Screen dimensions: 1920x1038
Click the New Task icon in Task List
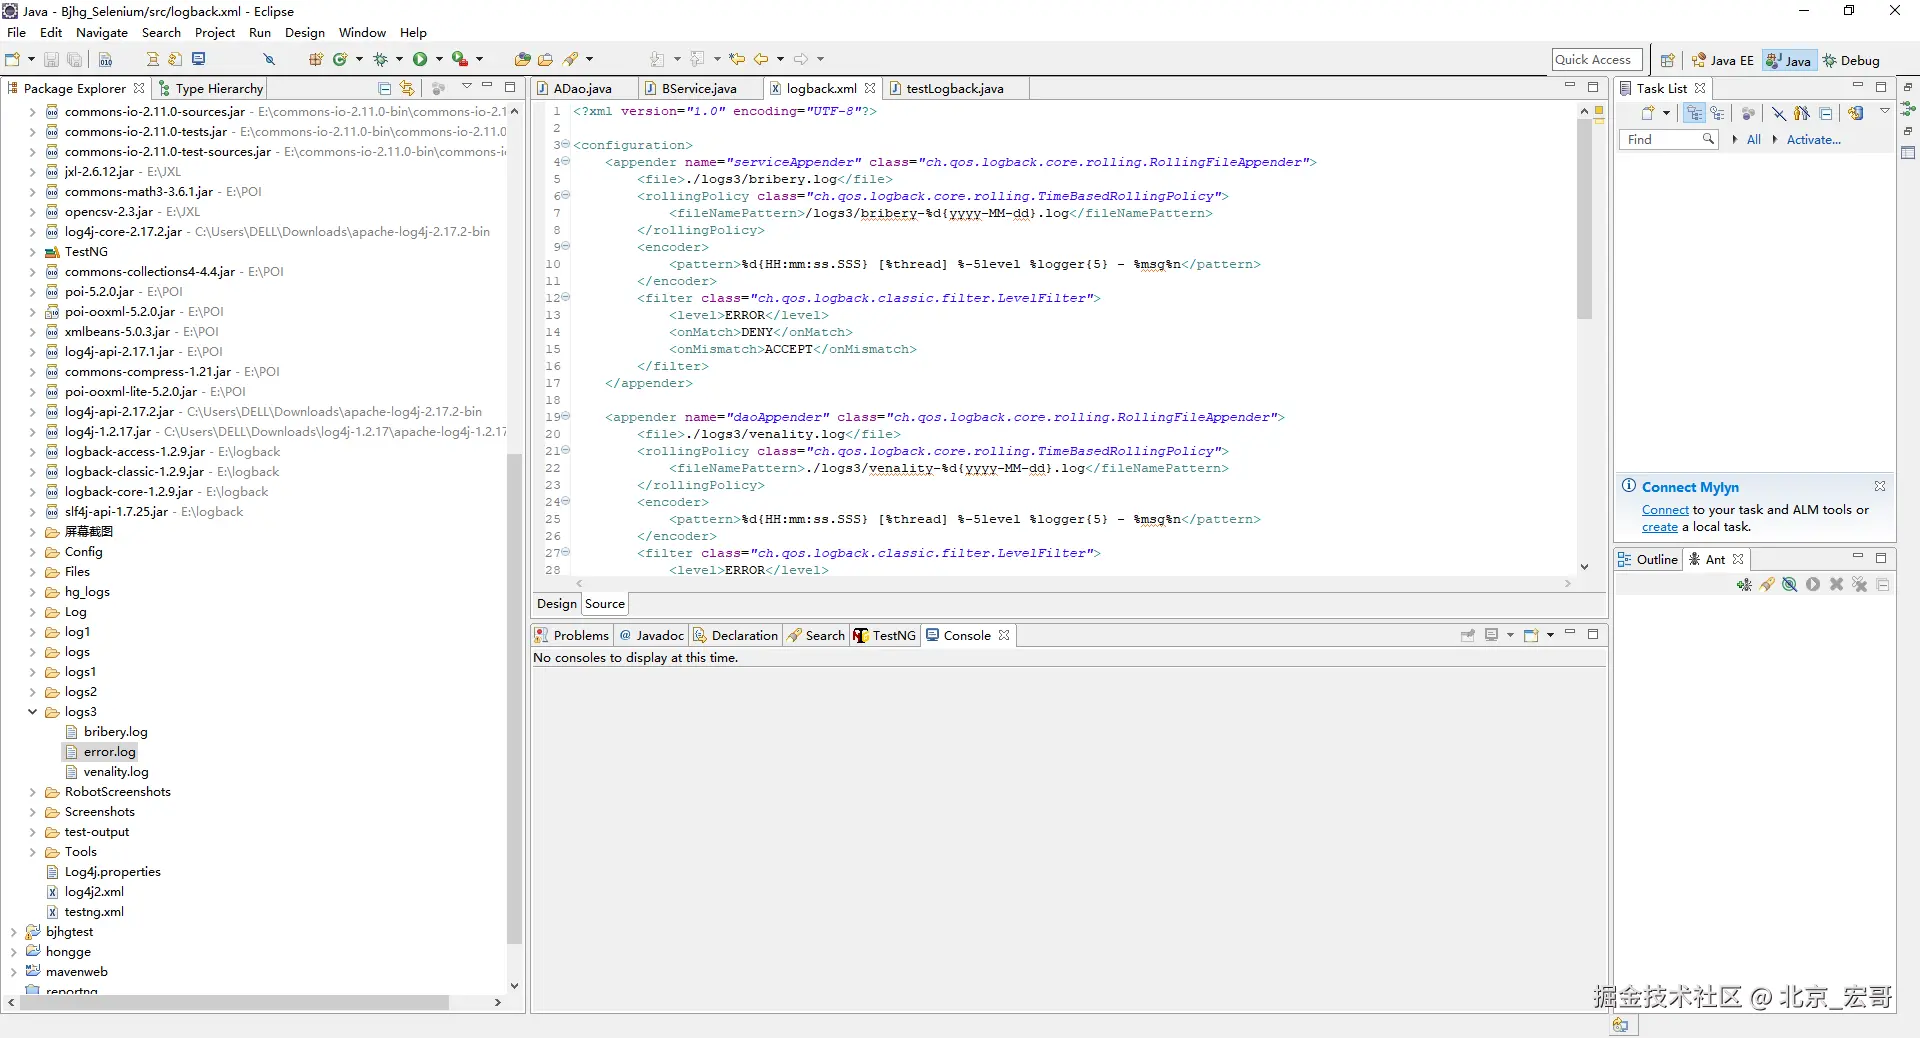(1647, 113)
